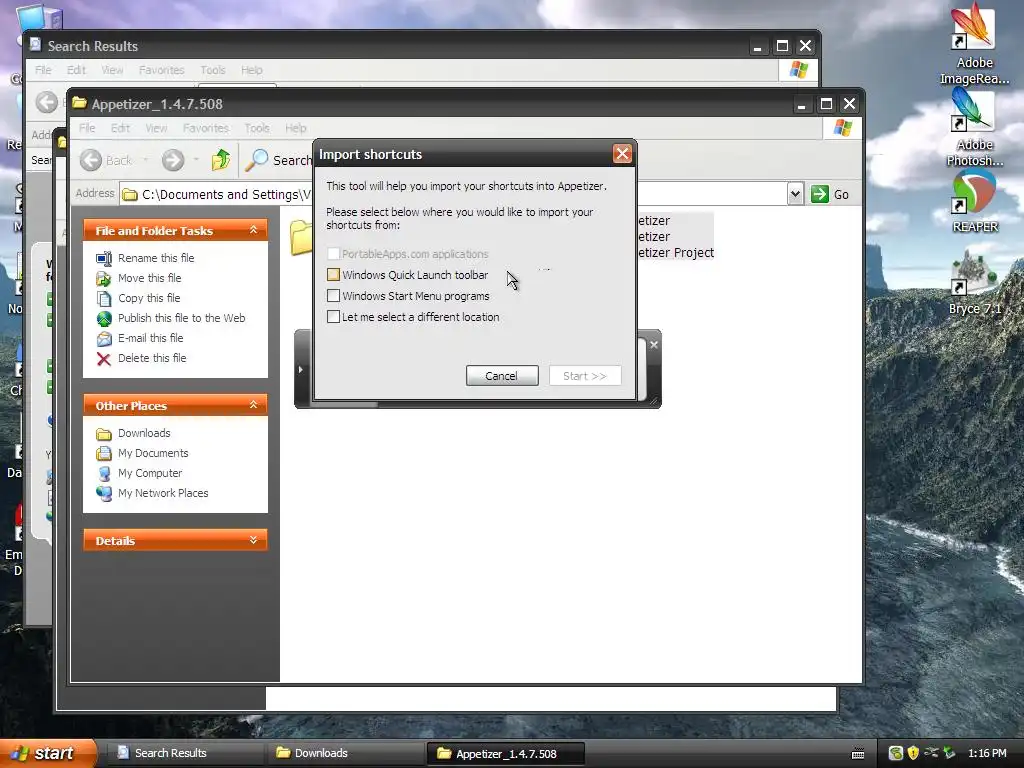Screen dimensions: 1024x768
Task: Switch to Search Results taskbar button
Action: [x=183, y=753]
